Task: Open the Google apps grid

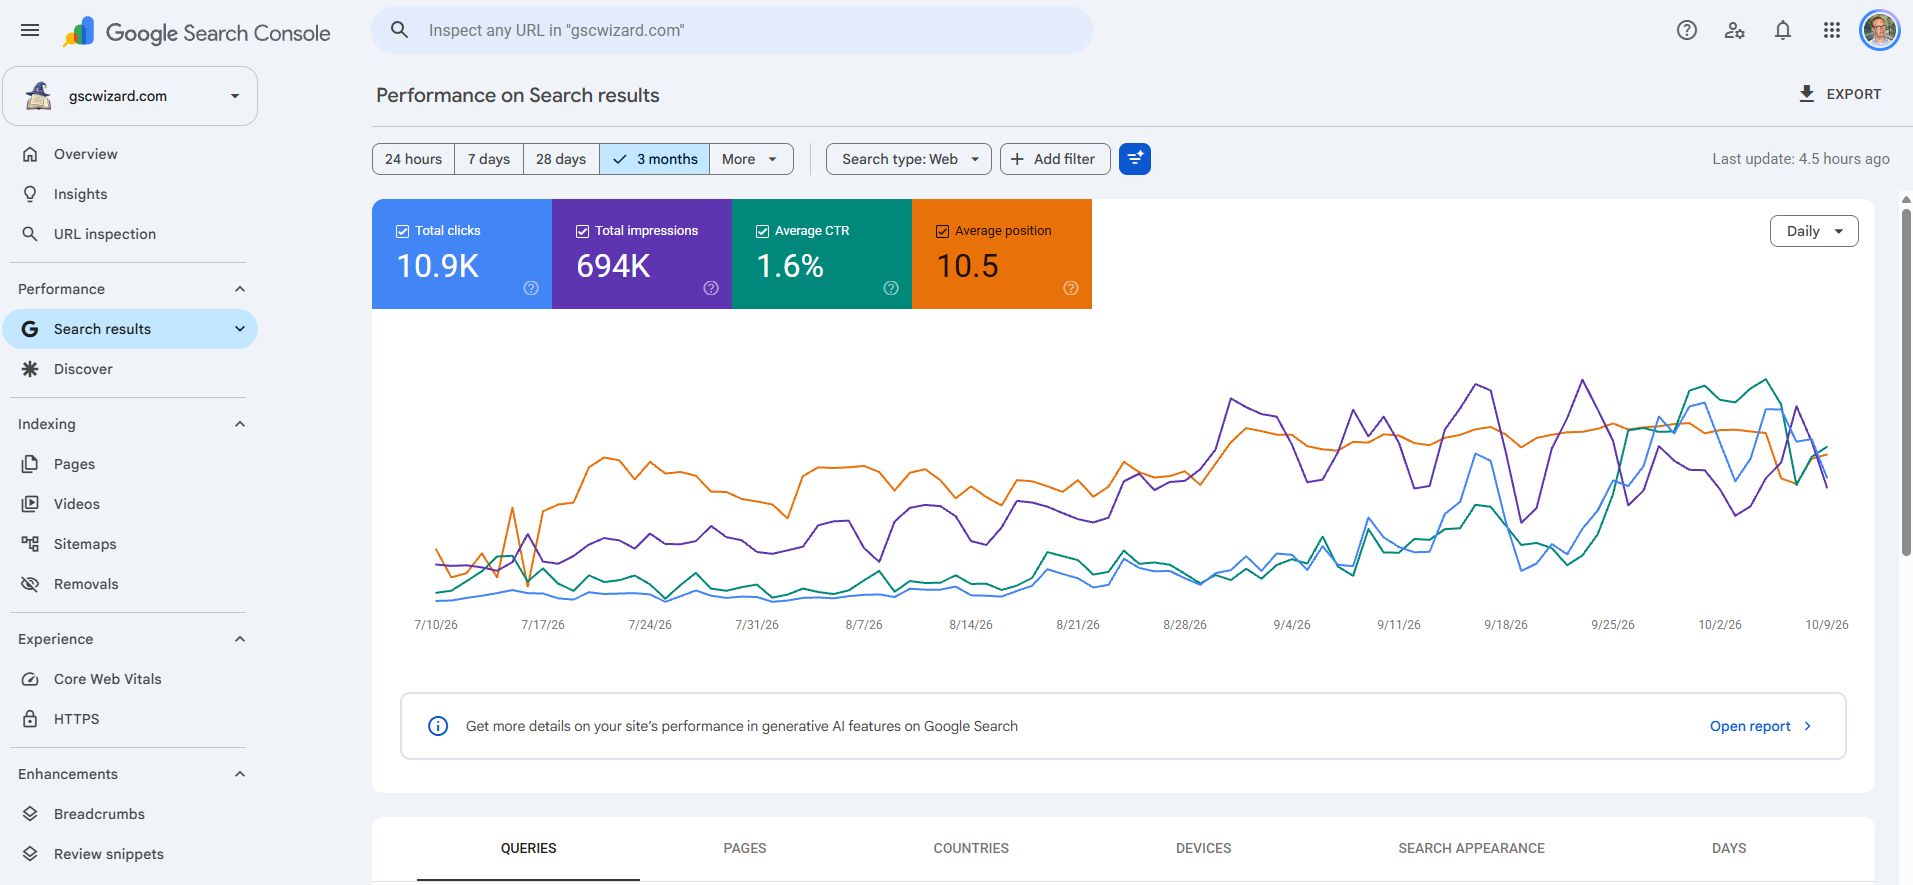Action: 1831,30
